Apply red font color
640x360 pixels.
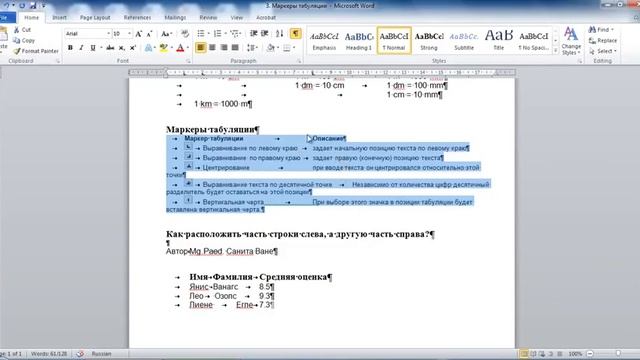coord(180,48)
